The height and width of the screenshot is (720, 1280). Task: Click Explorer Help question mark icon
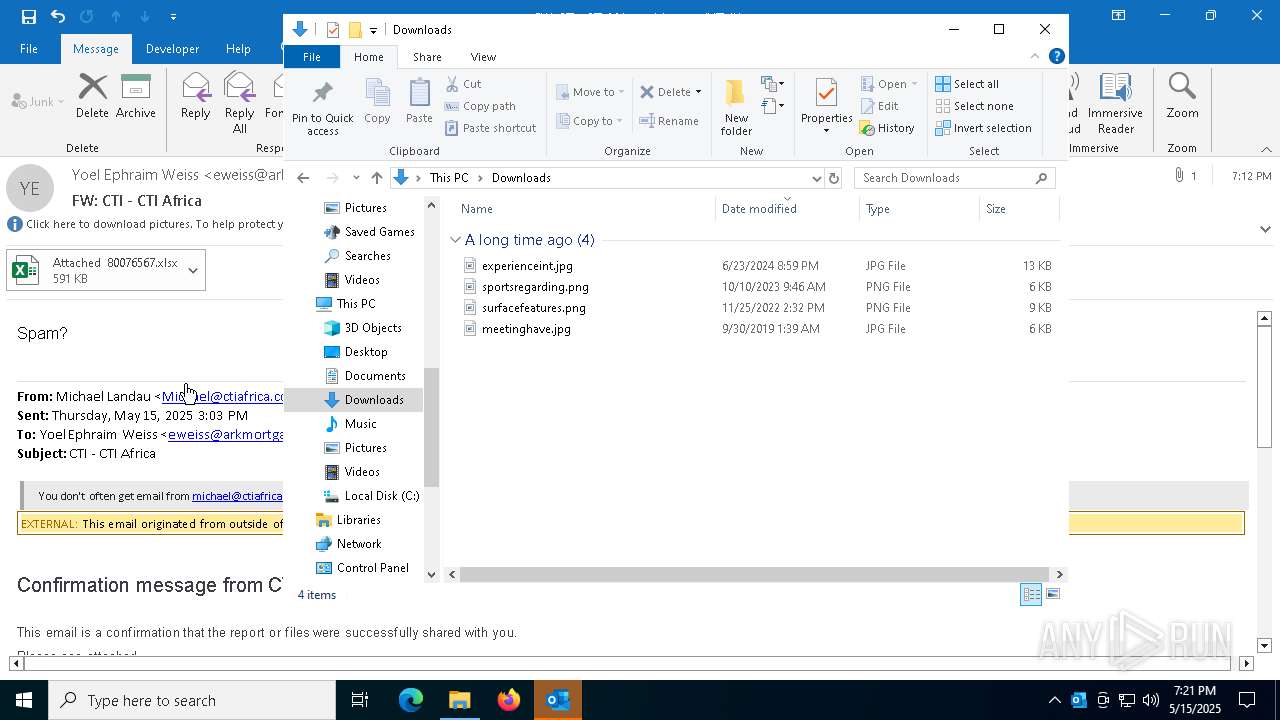[x=1057, y=57]
